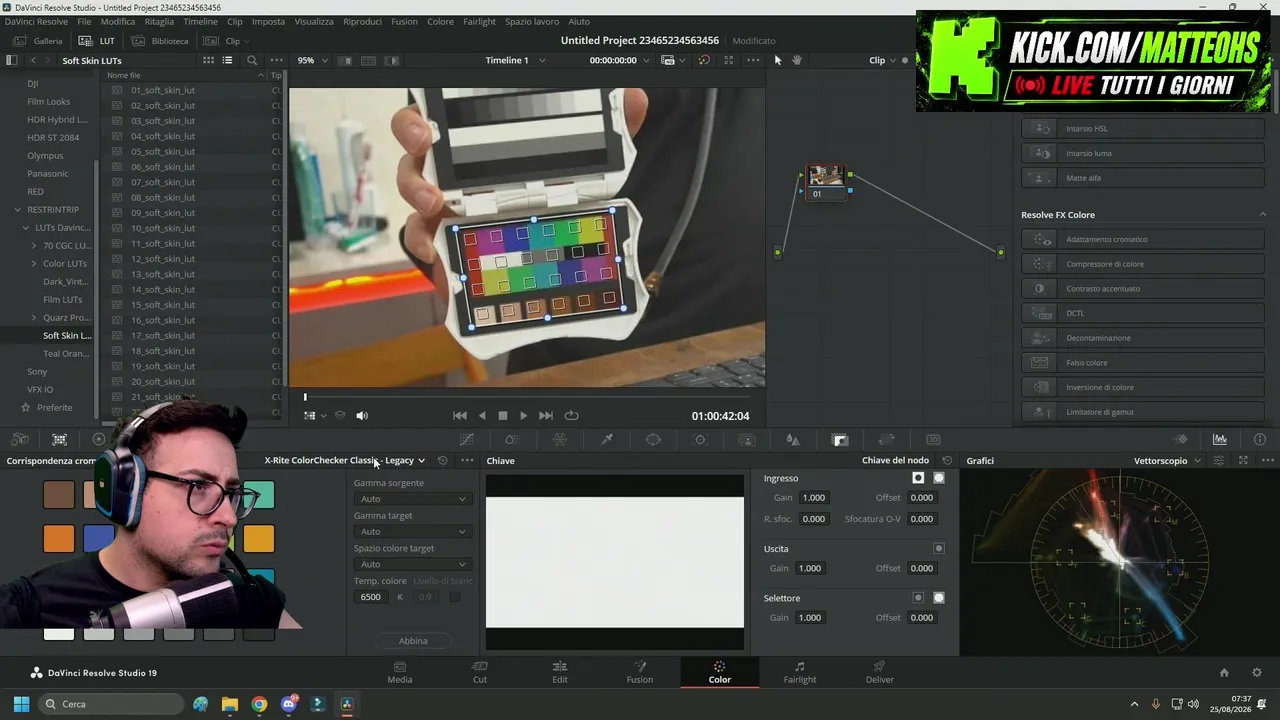Switch LUT browser to list view
The height and width of the screenshot is (720, 1280).
(x=227, y=60)
